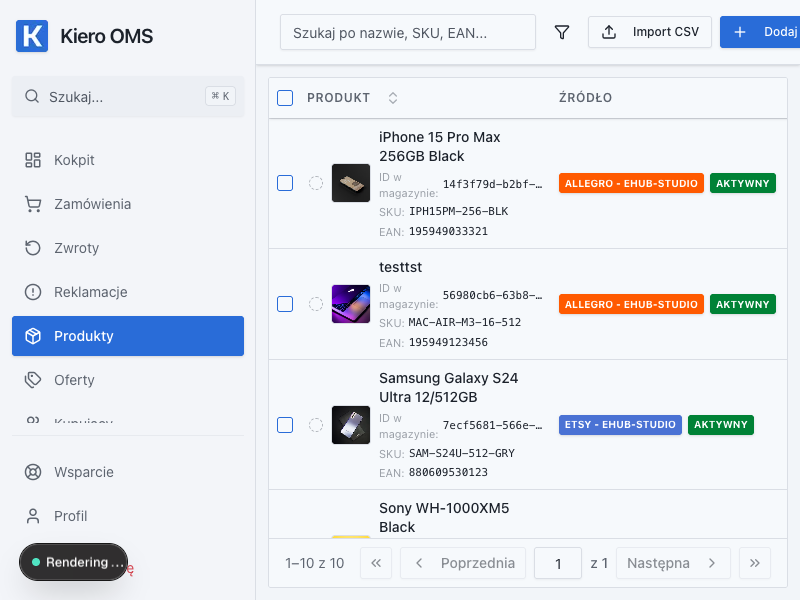
Task: Click the ALLEGRO - EHUB-STUDIO badge for testtst
Action: pos(631,304)
